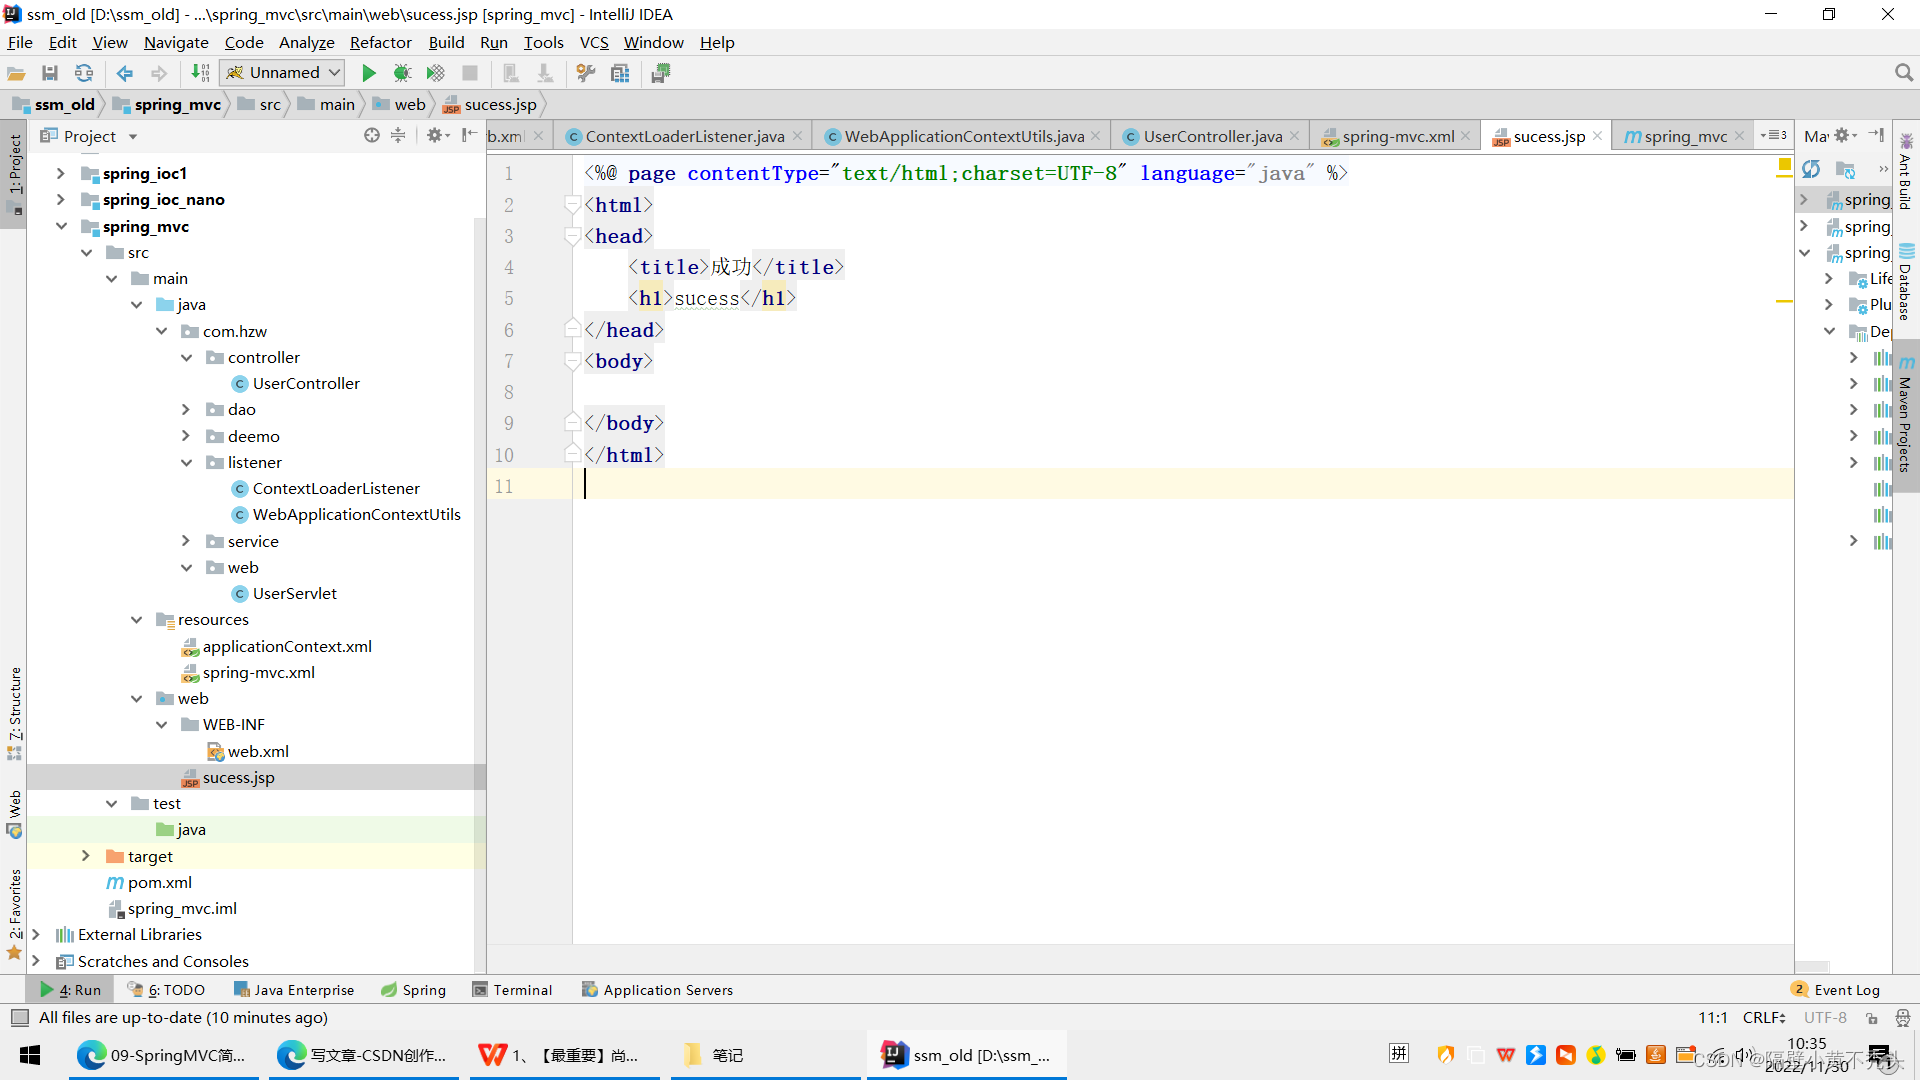Run with Coverage using the coverage icon
Screen dimensions: 1920x1080
(435, 72)
